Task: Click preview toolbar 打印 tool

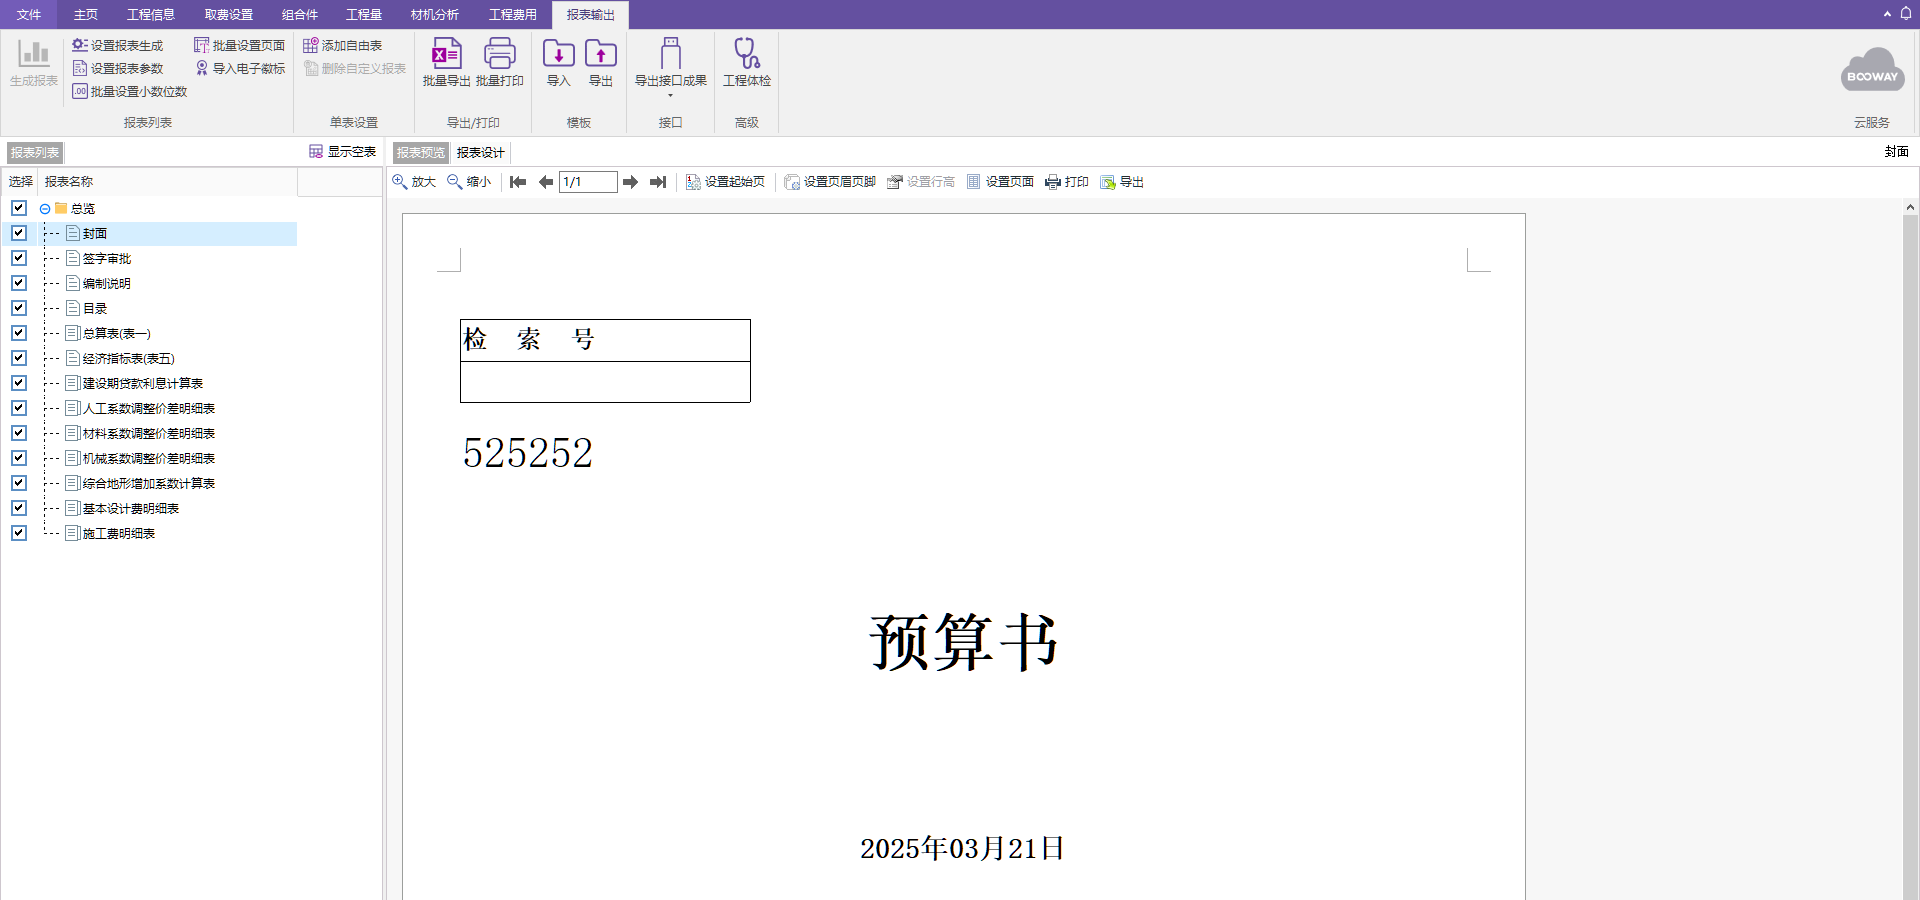Action: coord(1067,182)
